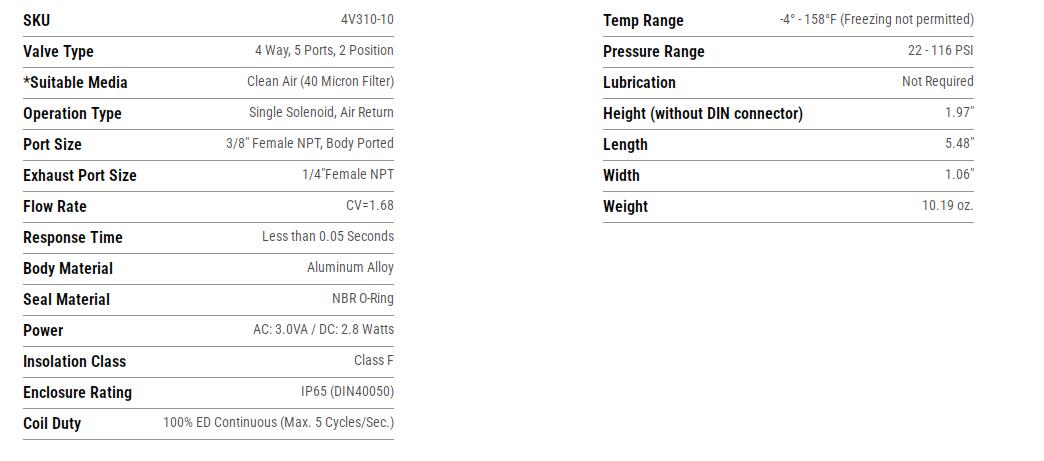The width and height of the screenshot is (1044, 461).
Task: Click the NBR O-Ring seal value
Action: (362, 299)
